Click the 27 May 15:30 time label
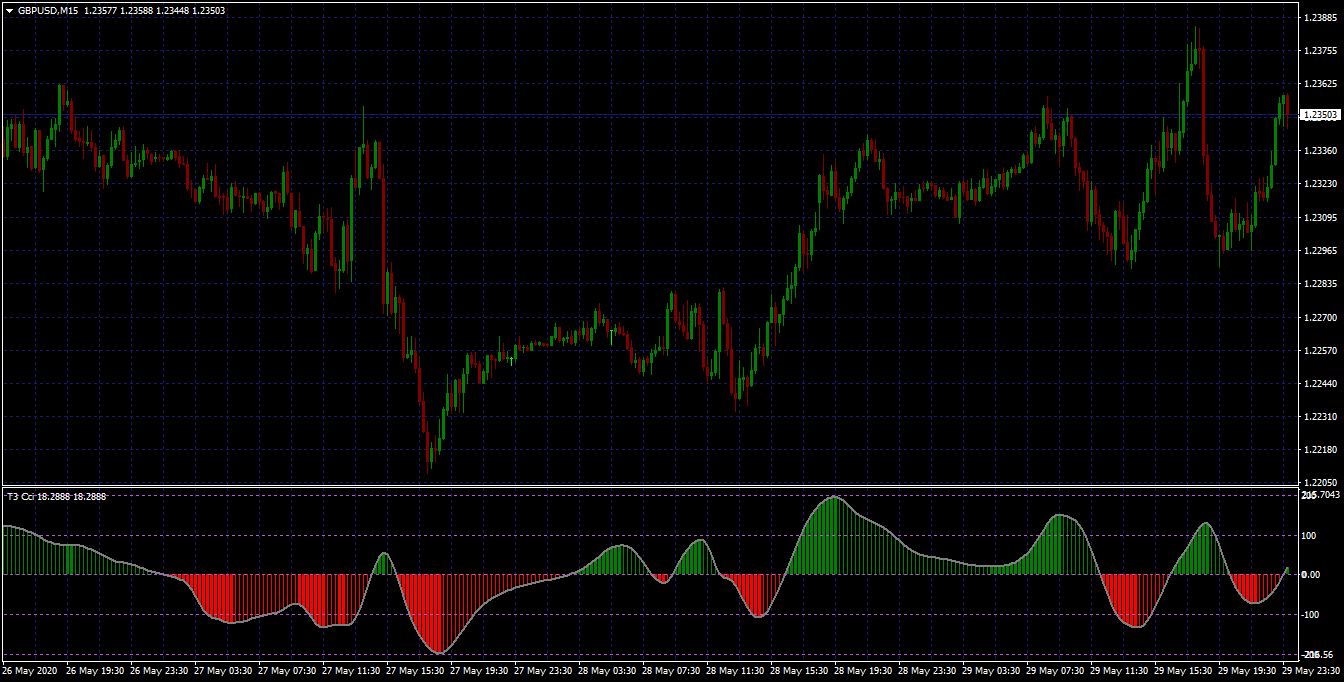The width and height of the screenshot is (1344, 682). pyautogui.click(x=418, y=671)
